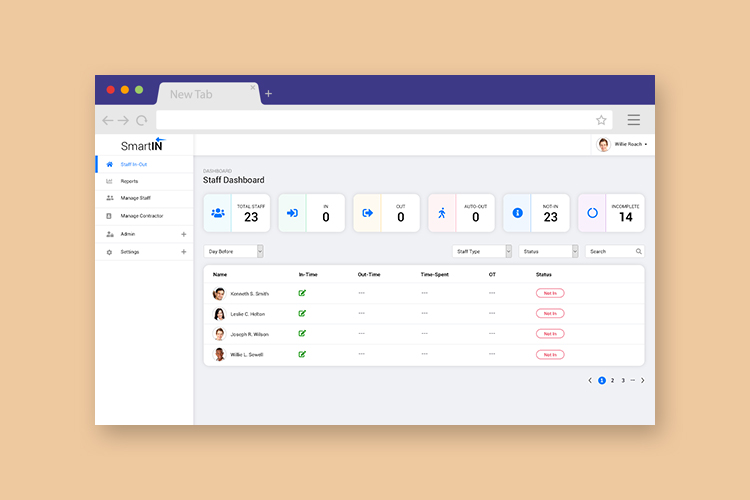Expand the Admin menu with plus icon
The height and width of the screenshot is (500, 750).
point(183,234)
